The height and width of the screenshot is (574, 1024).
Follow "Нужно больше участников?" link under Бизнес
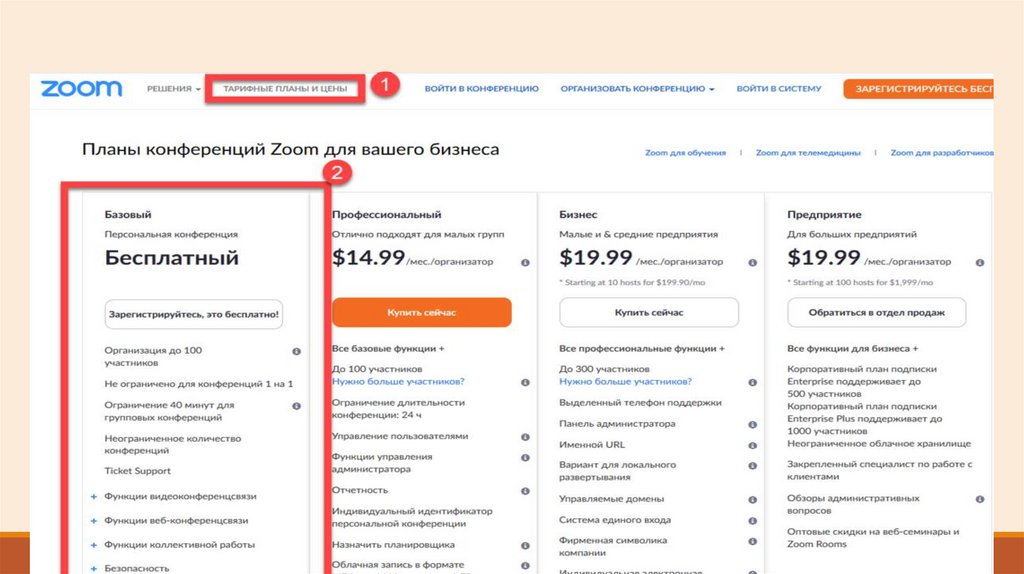point(625,382)
